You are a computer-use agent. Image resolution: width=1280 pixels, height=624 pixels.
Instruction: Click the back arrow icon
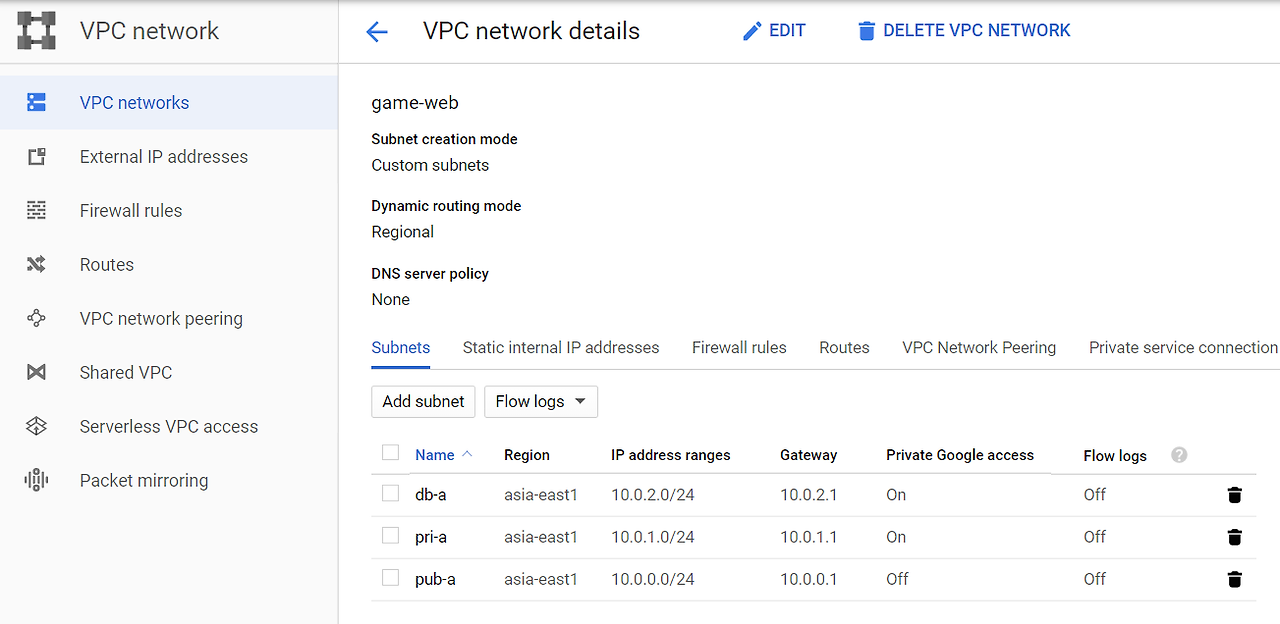(x=377, y=32)
